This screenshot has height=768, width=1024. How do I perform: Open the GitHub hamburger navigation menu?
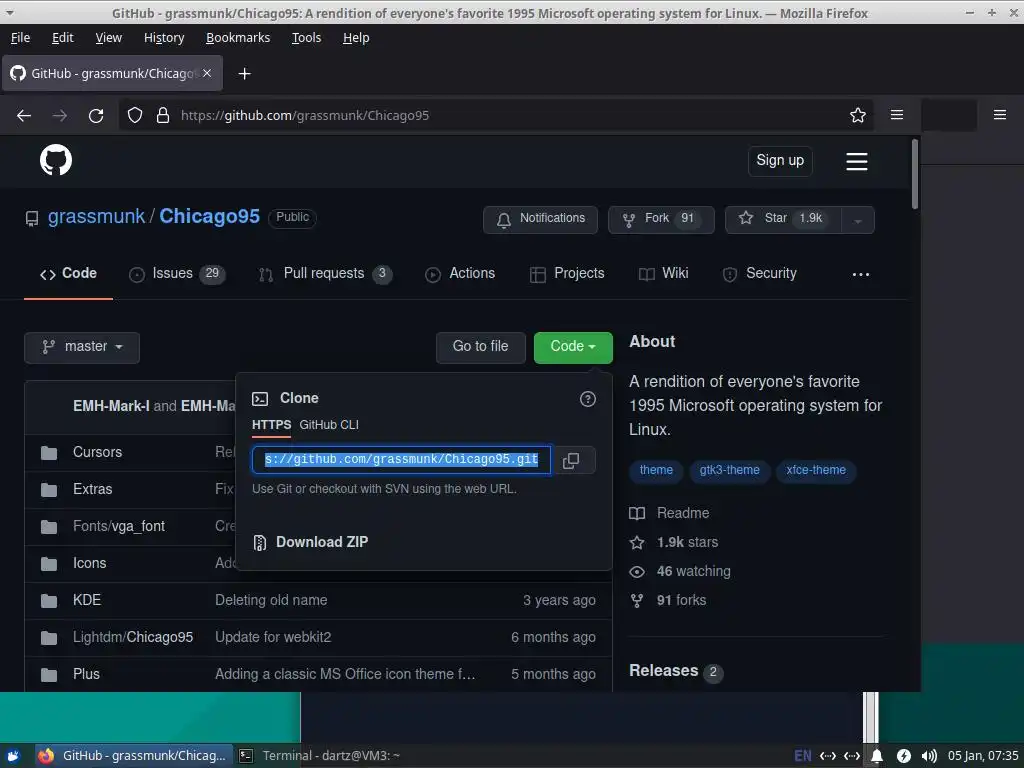click(856, 161)
